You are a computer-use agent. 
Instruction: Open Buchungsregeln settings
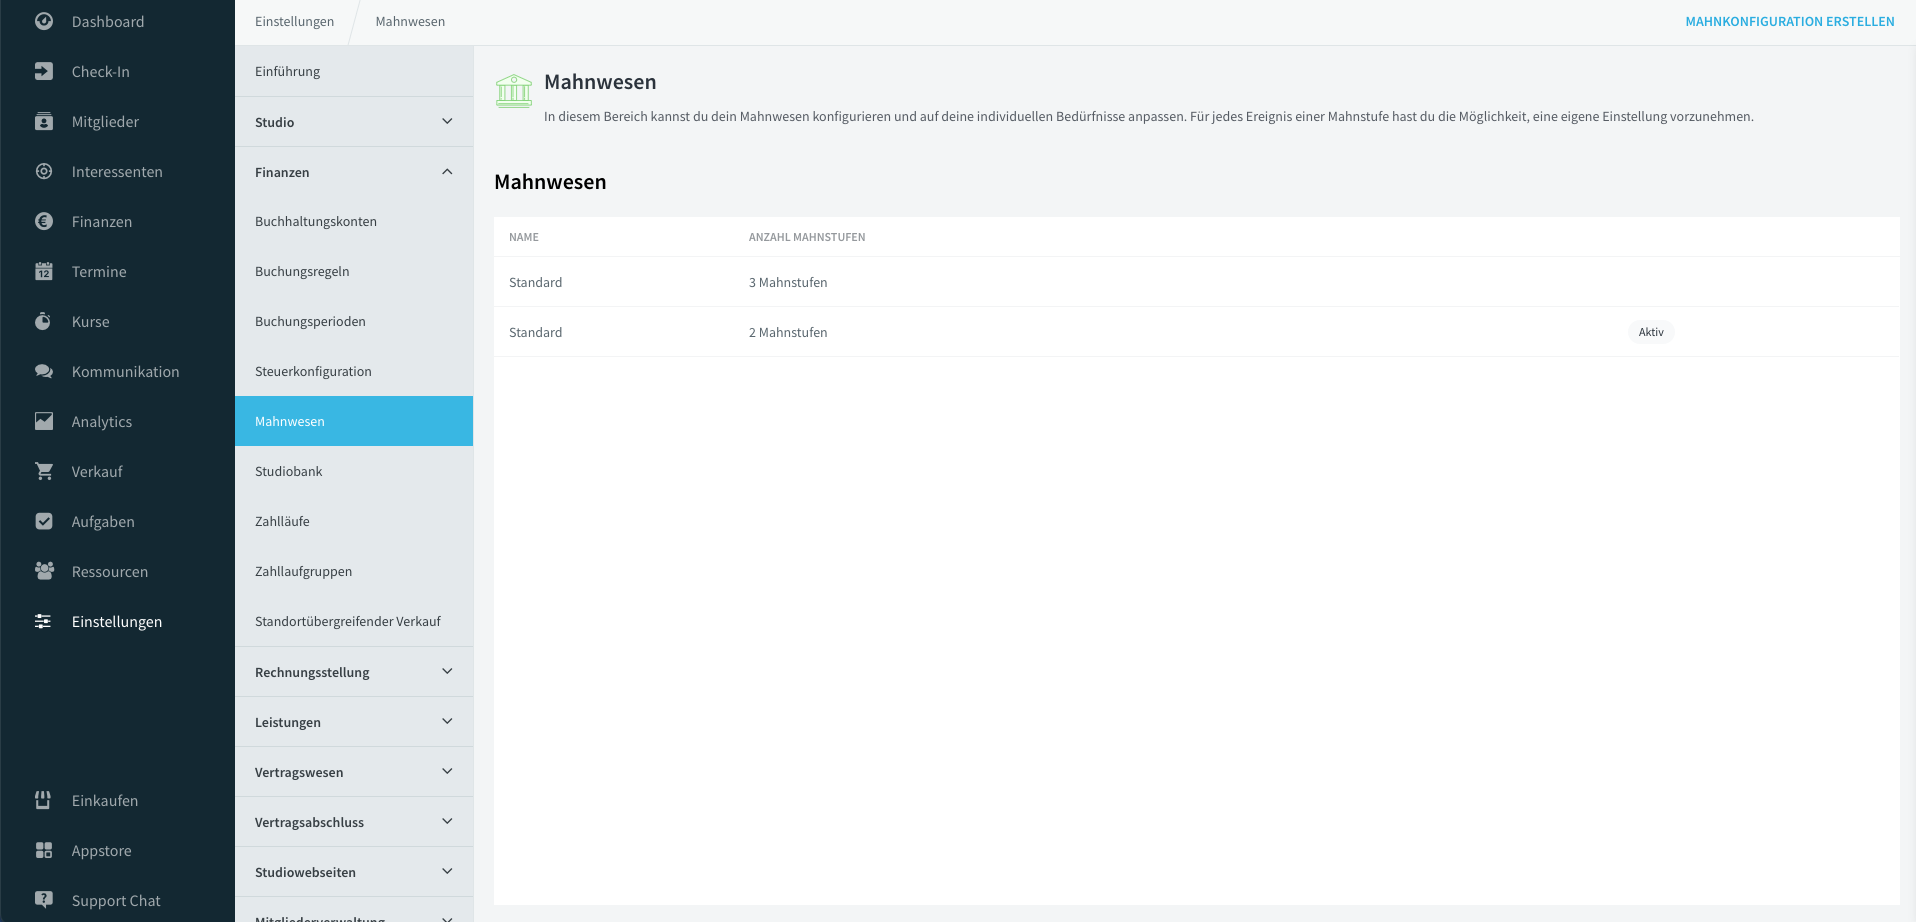pyautogui.click(x=354, y=271)
